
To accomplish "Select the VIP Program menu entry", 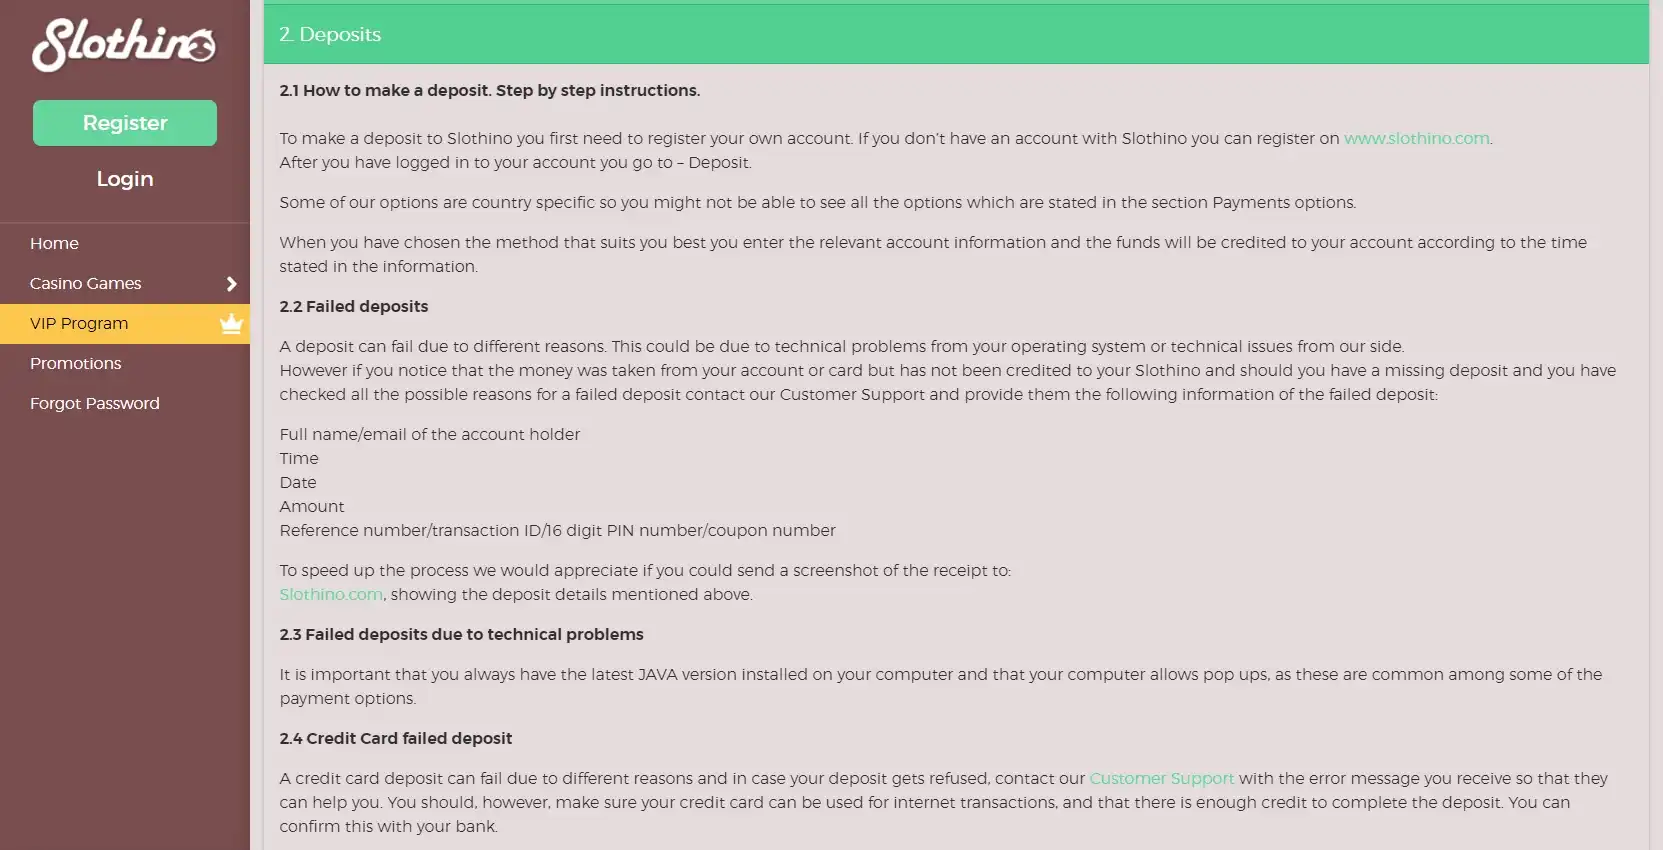I will coord(79,323).
